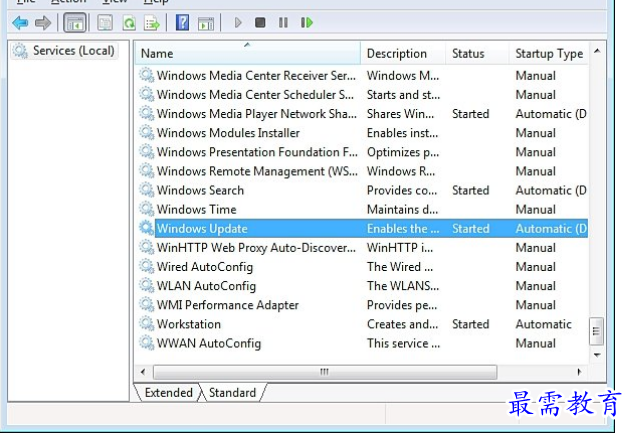Click the Forward arrow toolbar icon
The width and height of the screenshot is (630, 435).
pos(43,22)
